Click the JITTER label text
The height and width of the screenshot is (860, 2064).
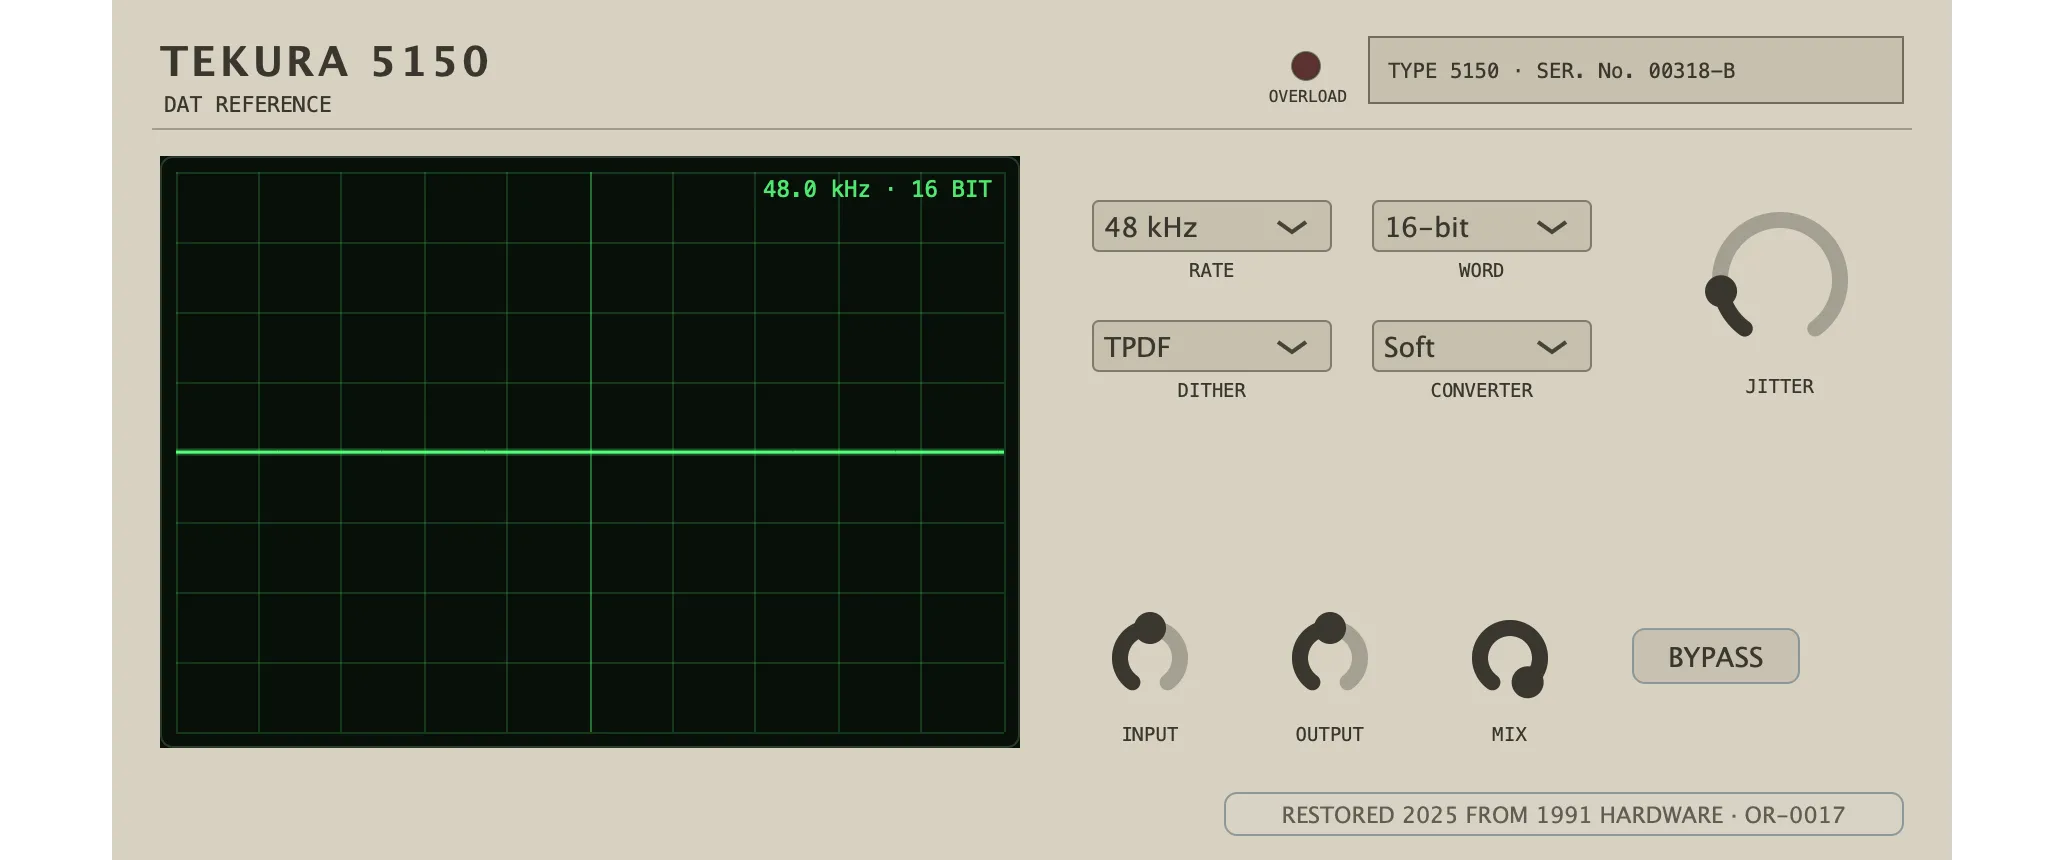(1779, 386)
